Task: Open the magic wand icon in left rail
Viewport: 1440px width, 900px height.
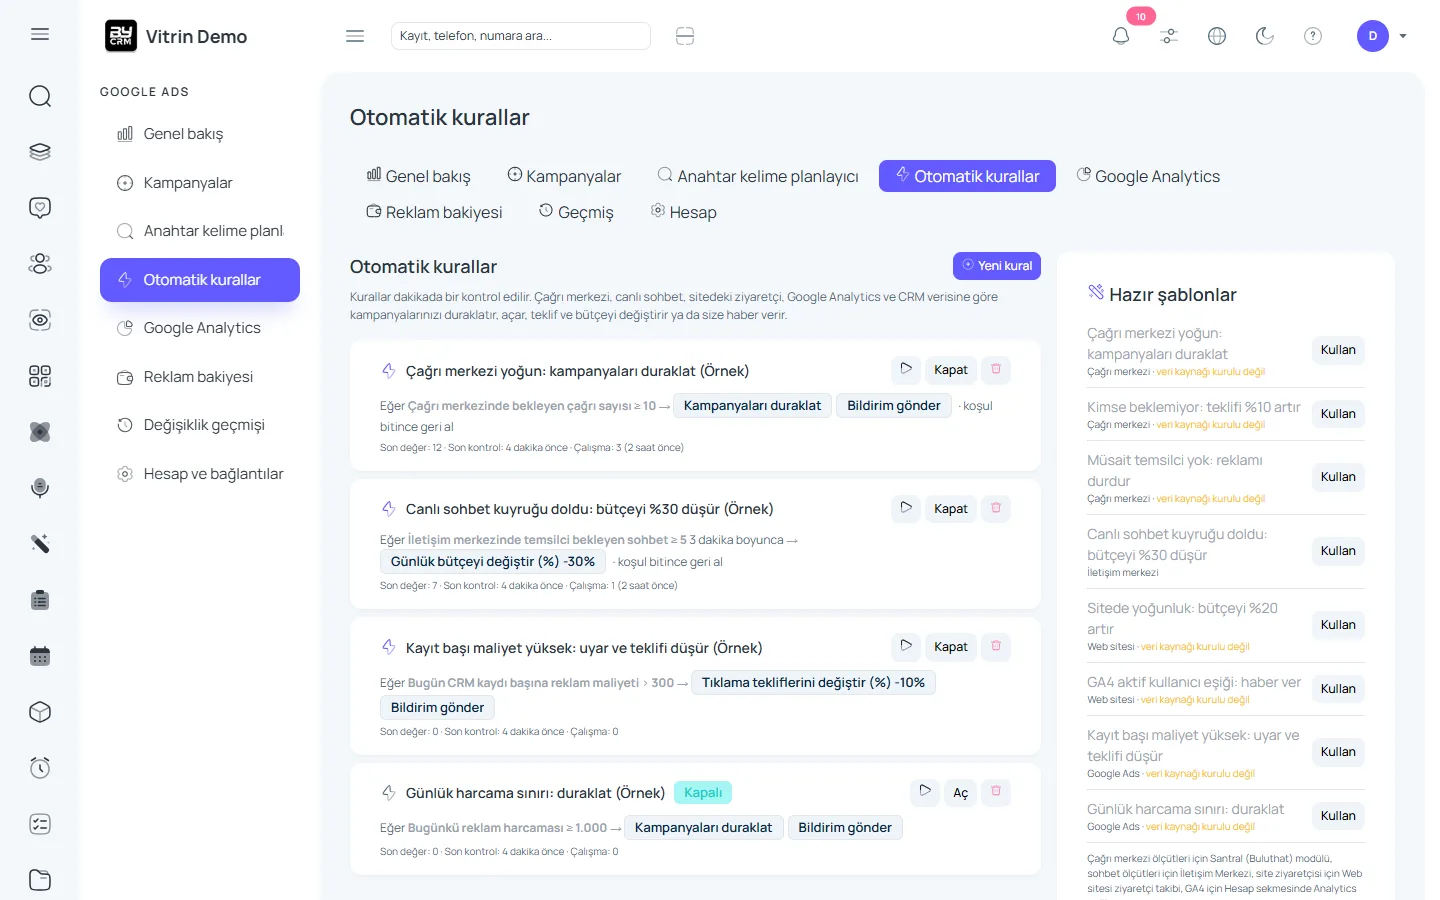Action: point(40,544)
